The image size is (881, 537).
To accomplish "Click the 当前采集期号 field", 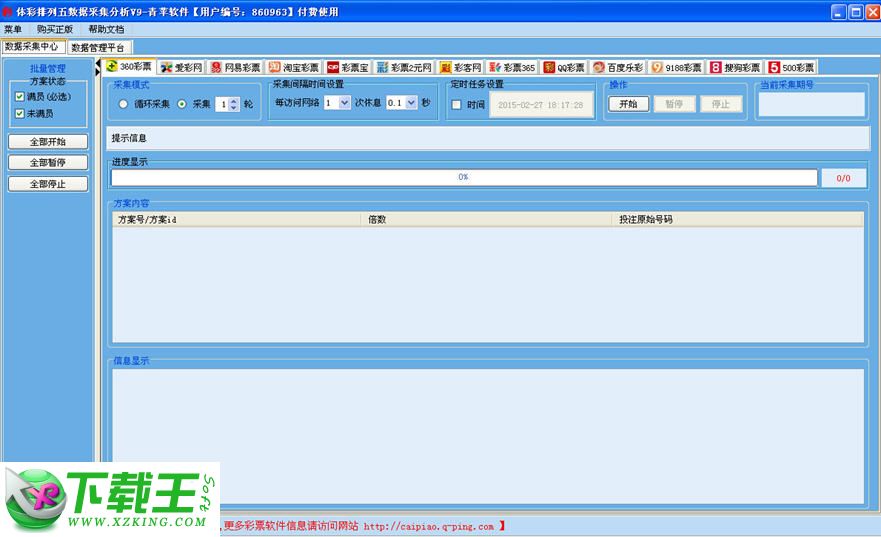I will pyautogui.click(x=811, y=104).
